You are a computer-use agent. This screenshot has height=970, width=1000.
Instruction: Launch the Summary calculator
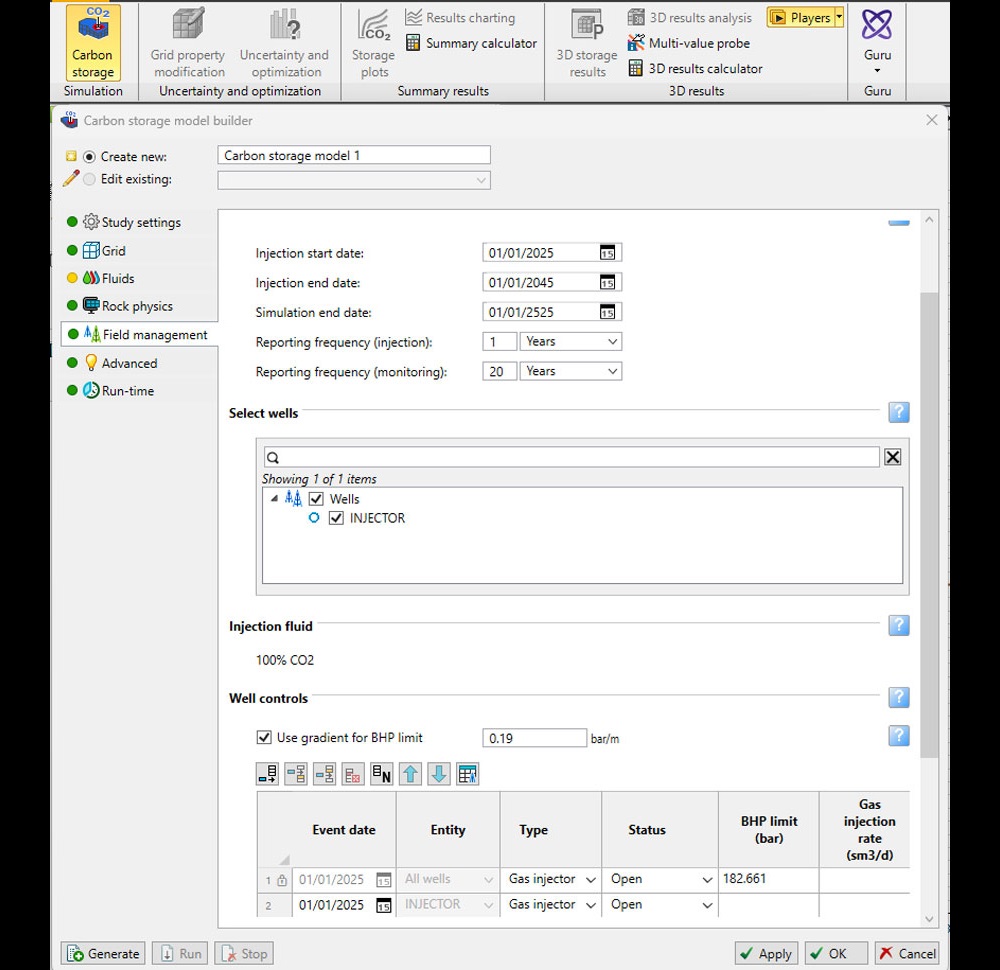[x=471, y=43]
